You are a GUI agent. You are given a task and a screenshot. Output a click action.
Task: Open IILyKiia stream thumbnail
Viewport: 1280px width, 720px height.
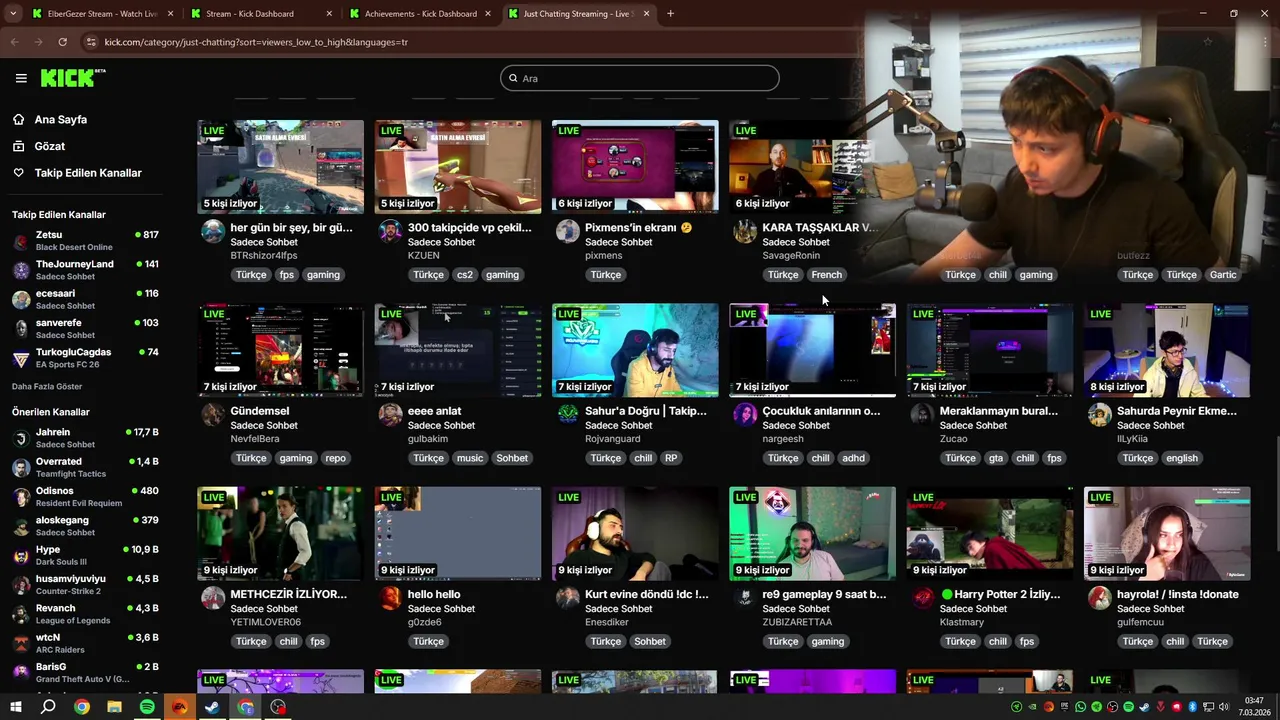pyautogui.click(x=1167, y=350)
